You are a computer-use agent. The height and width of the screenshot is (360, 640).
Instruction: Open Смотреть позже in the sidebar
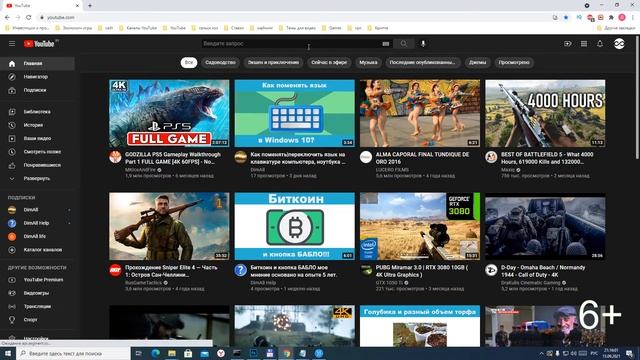[x=37, y=152]
